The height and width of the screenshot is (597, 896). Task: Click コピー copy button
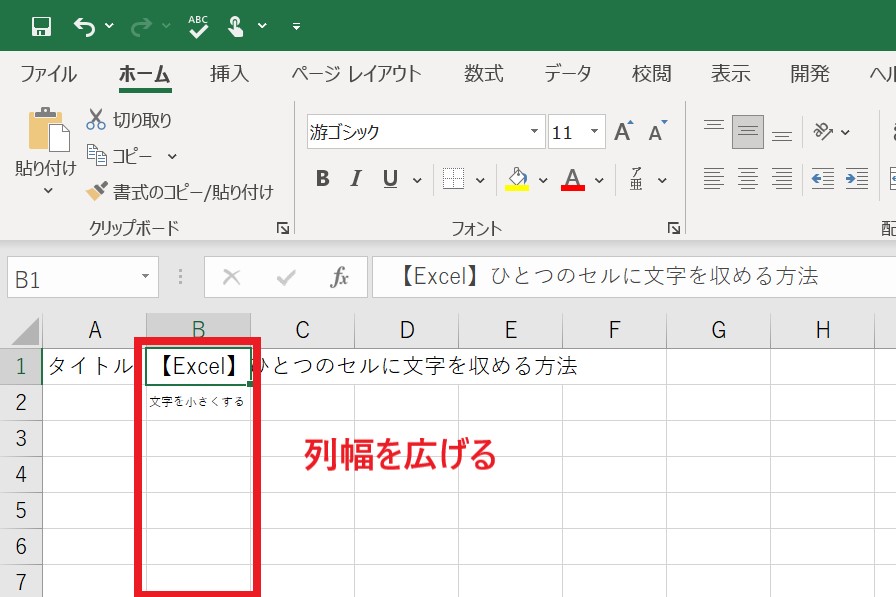(x=120, y=156)
